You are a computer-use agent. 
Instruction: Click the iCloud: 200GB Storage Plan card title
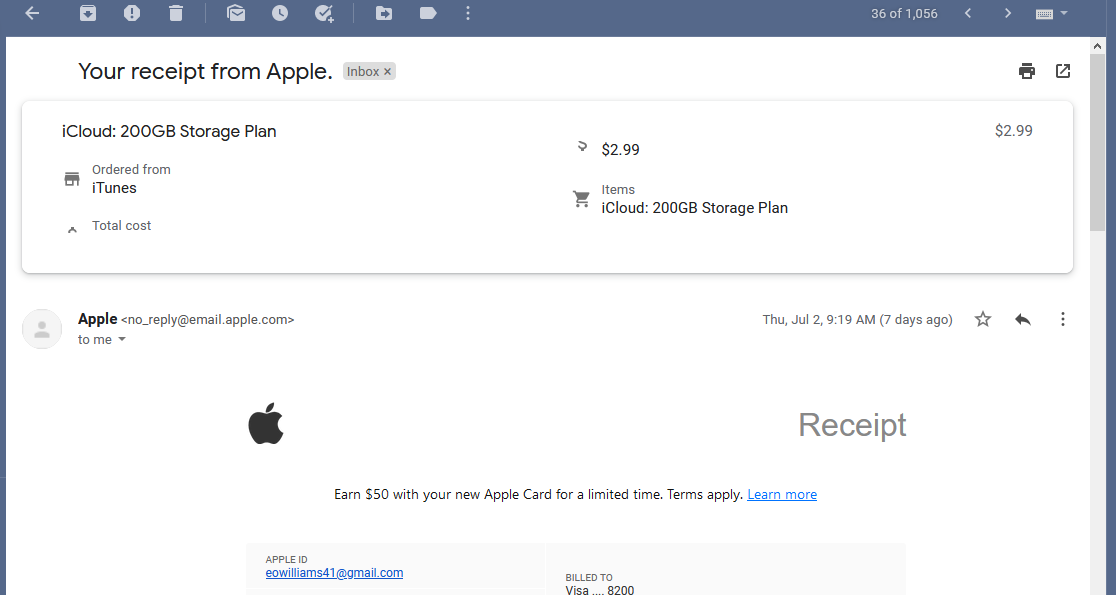[x=169, y=131]
